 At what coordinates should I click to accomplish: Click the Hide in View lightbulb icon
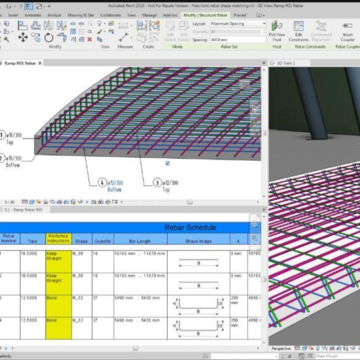99,24
